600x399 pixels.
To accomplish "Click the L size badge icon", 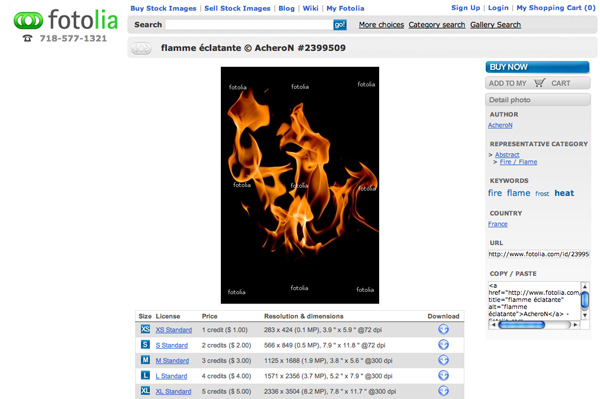I will (145, 375).
